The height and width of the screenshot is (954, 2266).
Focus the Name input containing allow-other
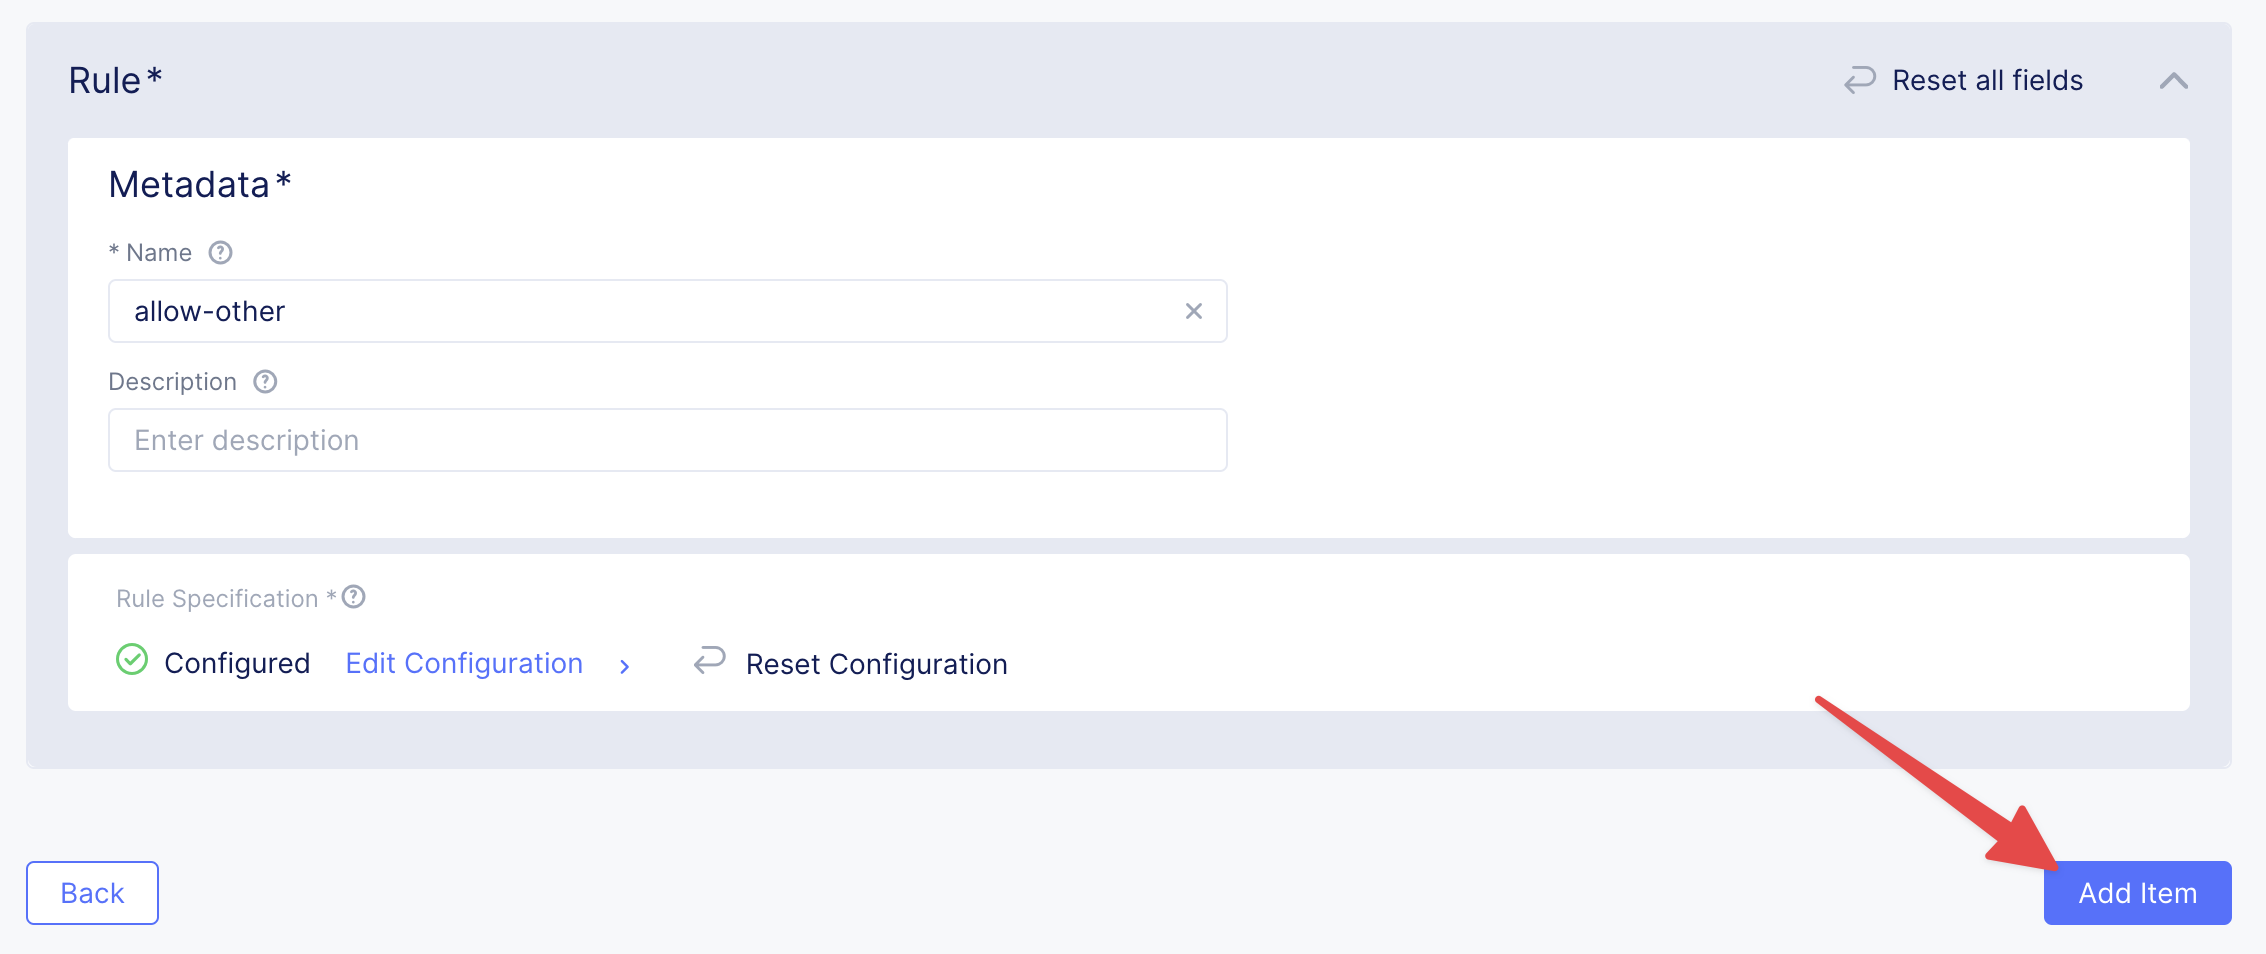click(x=650, y=311)
